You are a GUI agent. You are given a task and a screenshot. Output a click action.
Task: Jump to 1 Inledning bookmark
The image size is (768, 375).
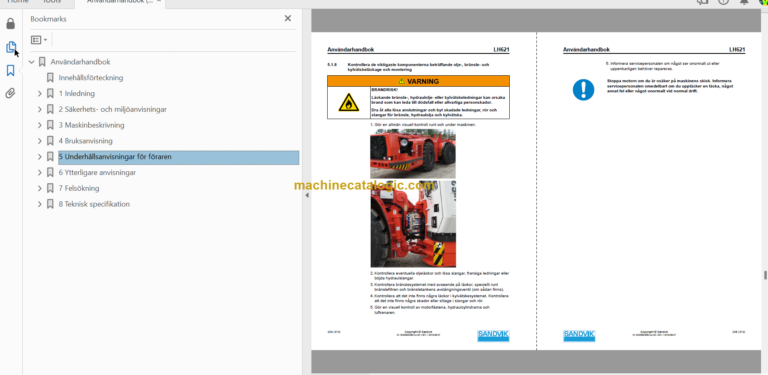tap(77, 94)
